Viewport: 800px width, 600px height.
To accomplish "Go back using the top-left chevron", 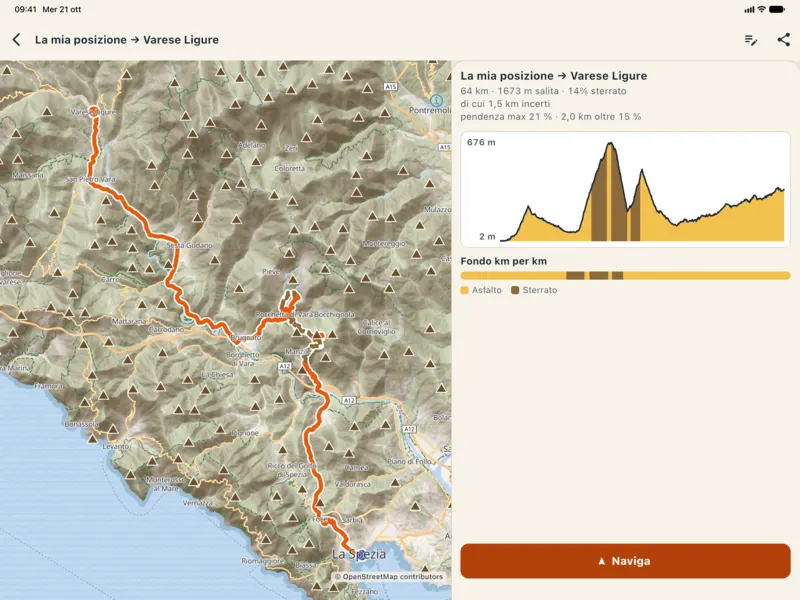I will [17, 40].
